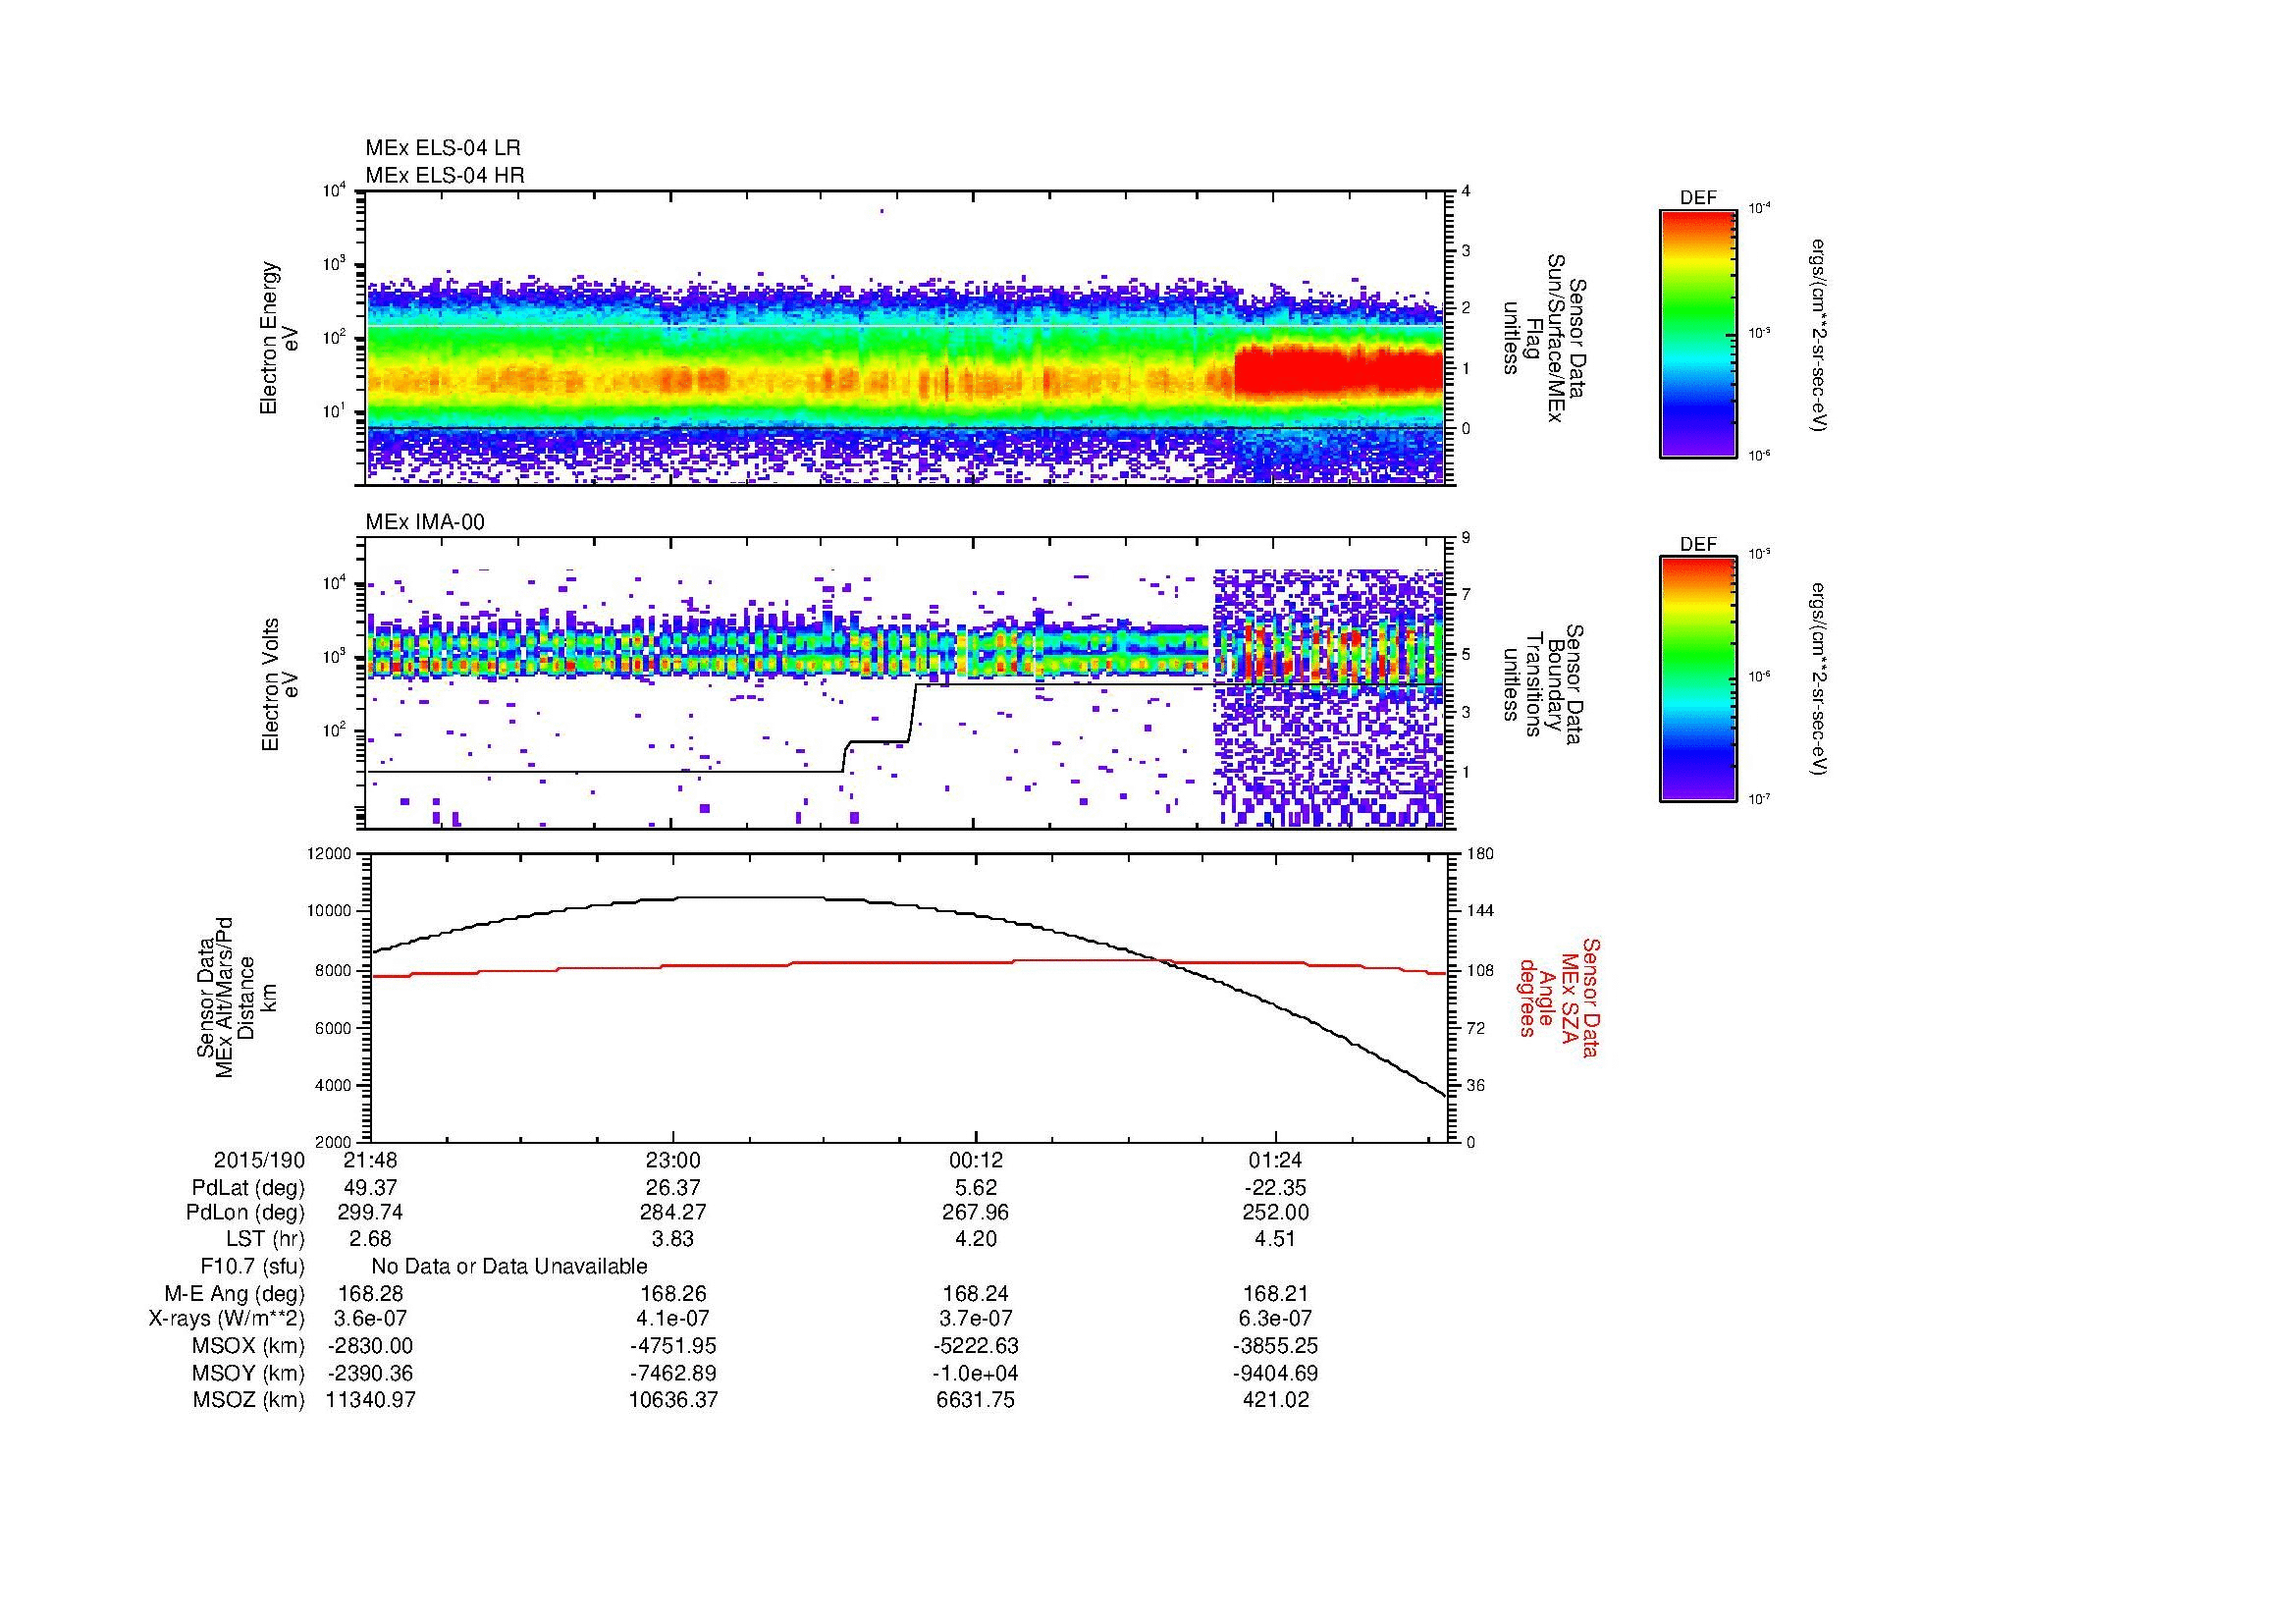
Task: Click MSOZ value 421.02
Action: pyautogui.click(x=1277, y=1400)
